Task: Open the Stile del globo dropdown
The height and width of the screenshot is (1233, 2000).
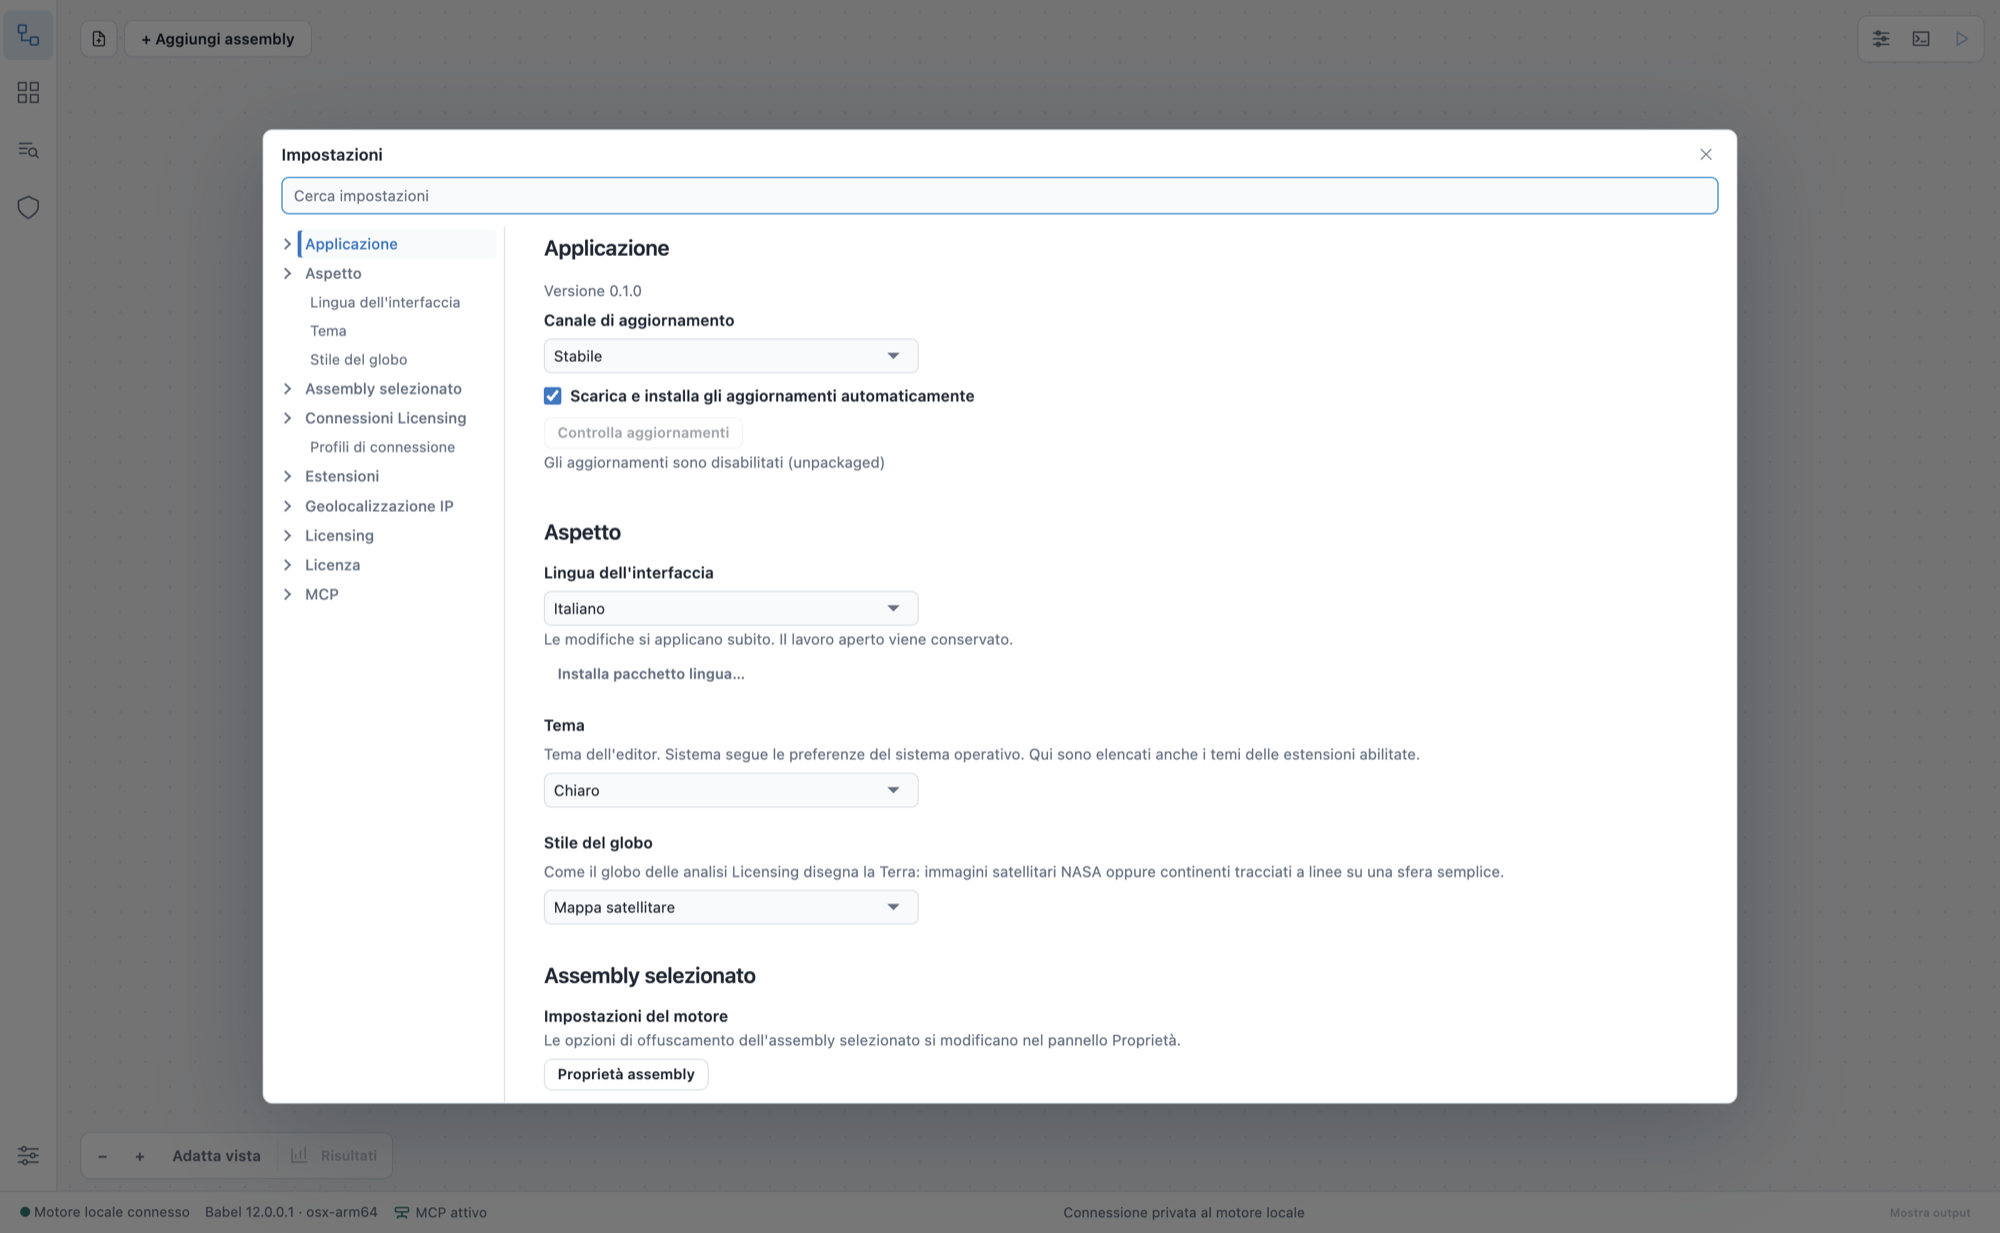Action: 731,907
